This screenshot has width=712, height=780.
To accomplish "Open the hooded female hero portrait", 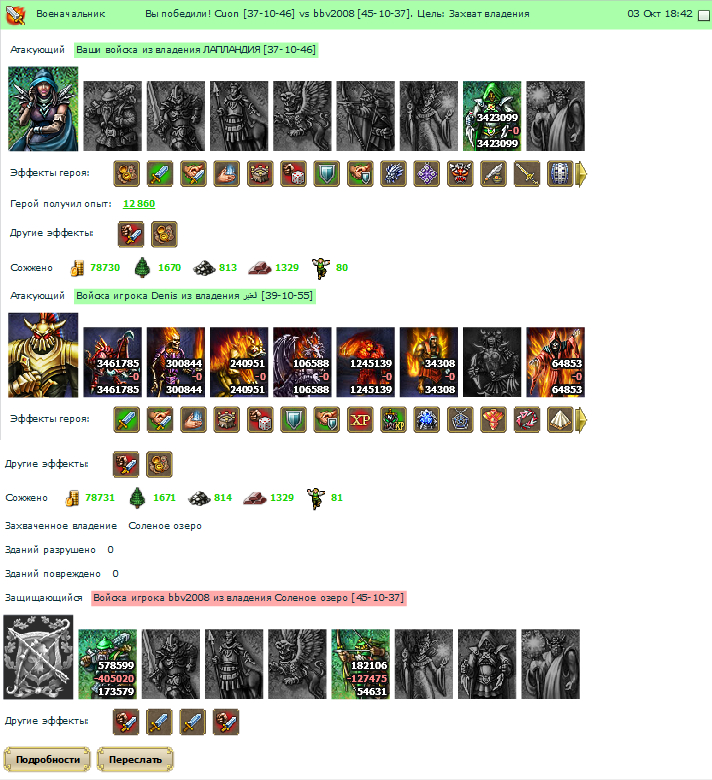I will [x=43, y=108].
